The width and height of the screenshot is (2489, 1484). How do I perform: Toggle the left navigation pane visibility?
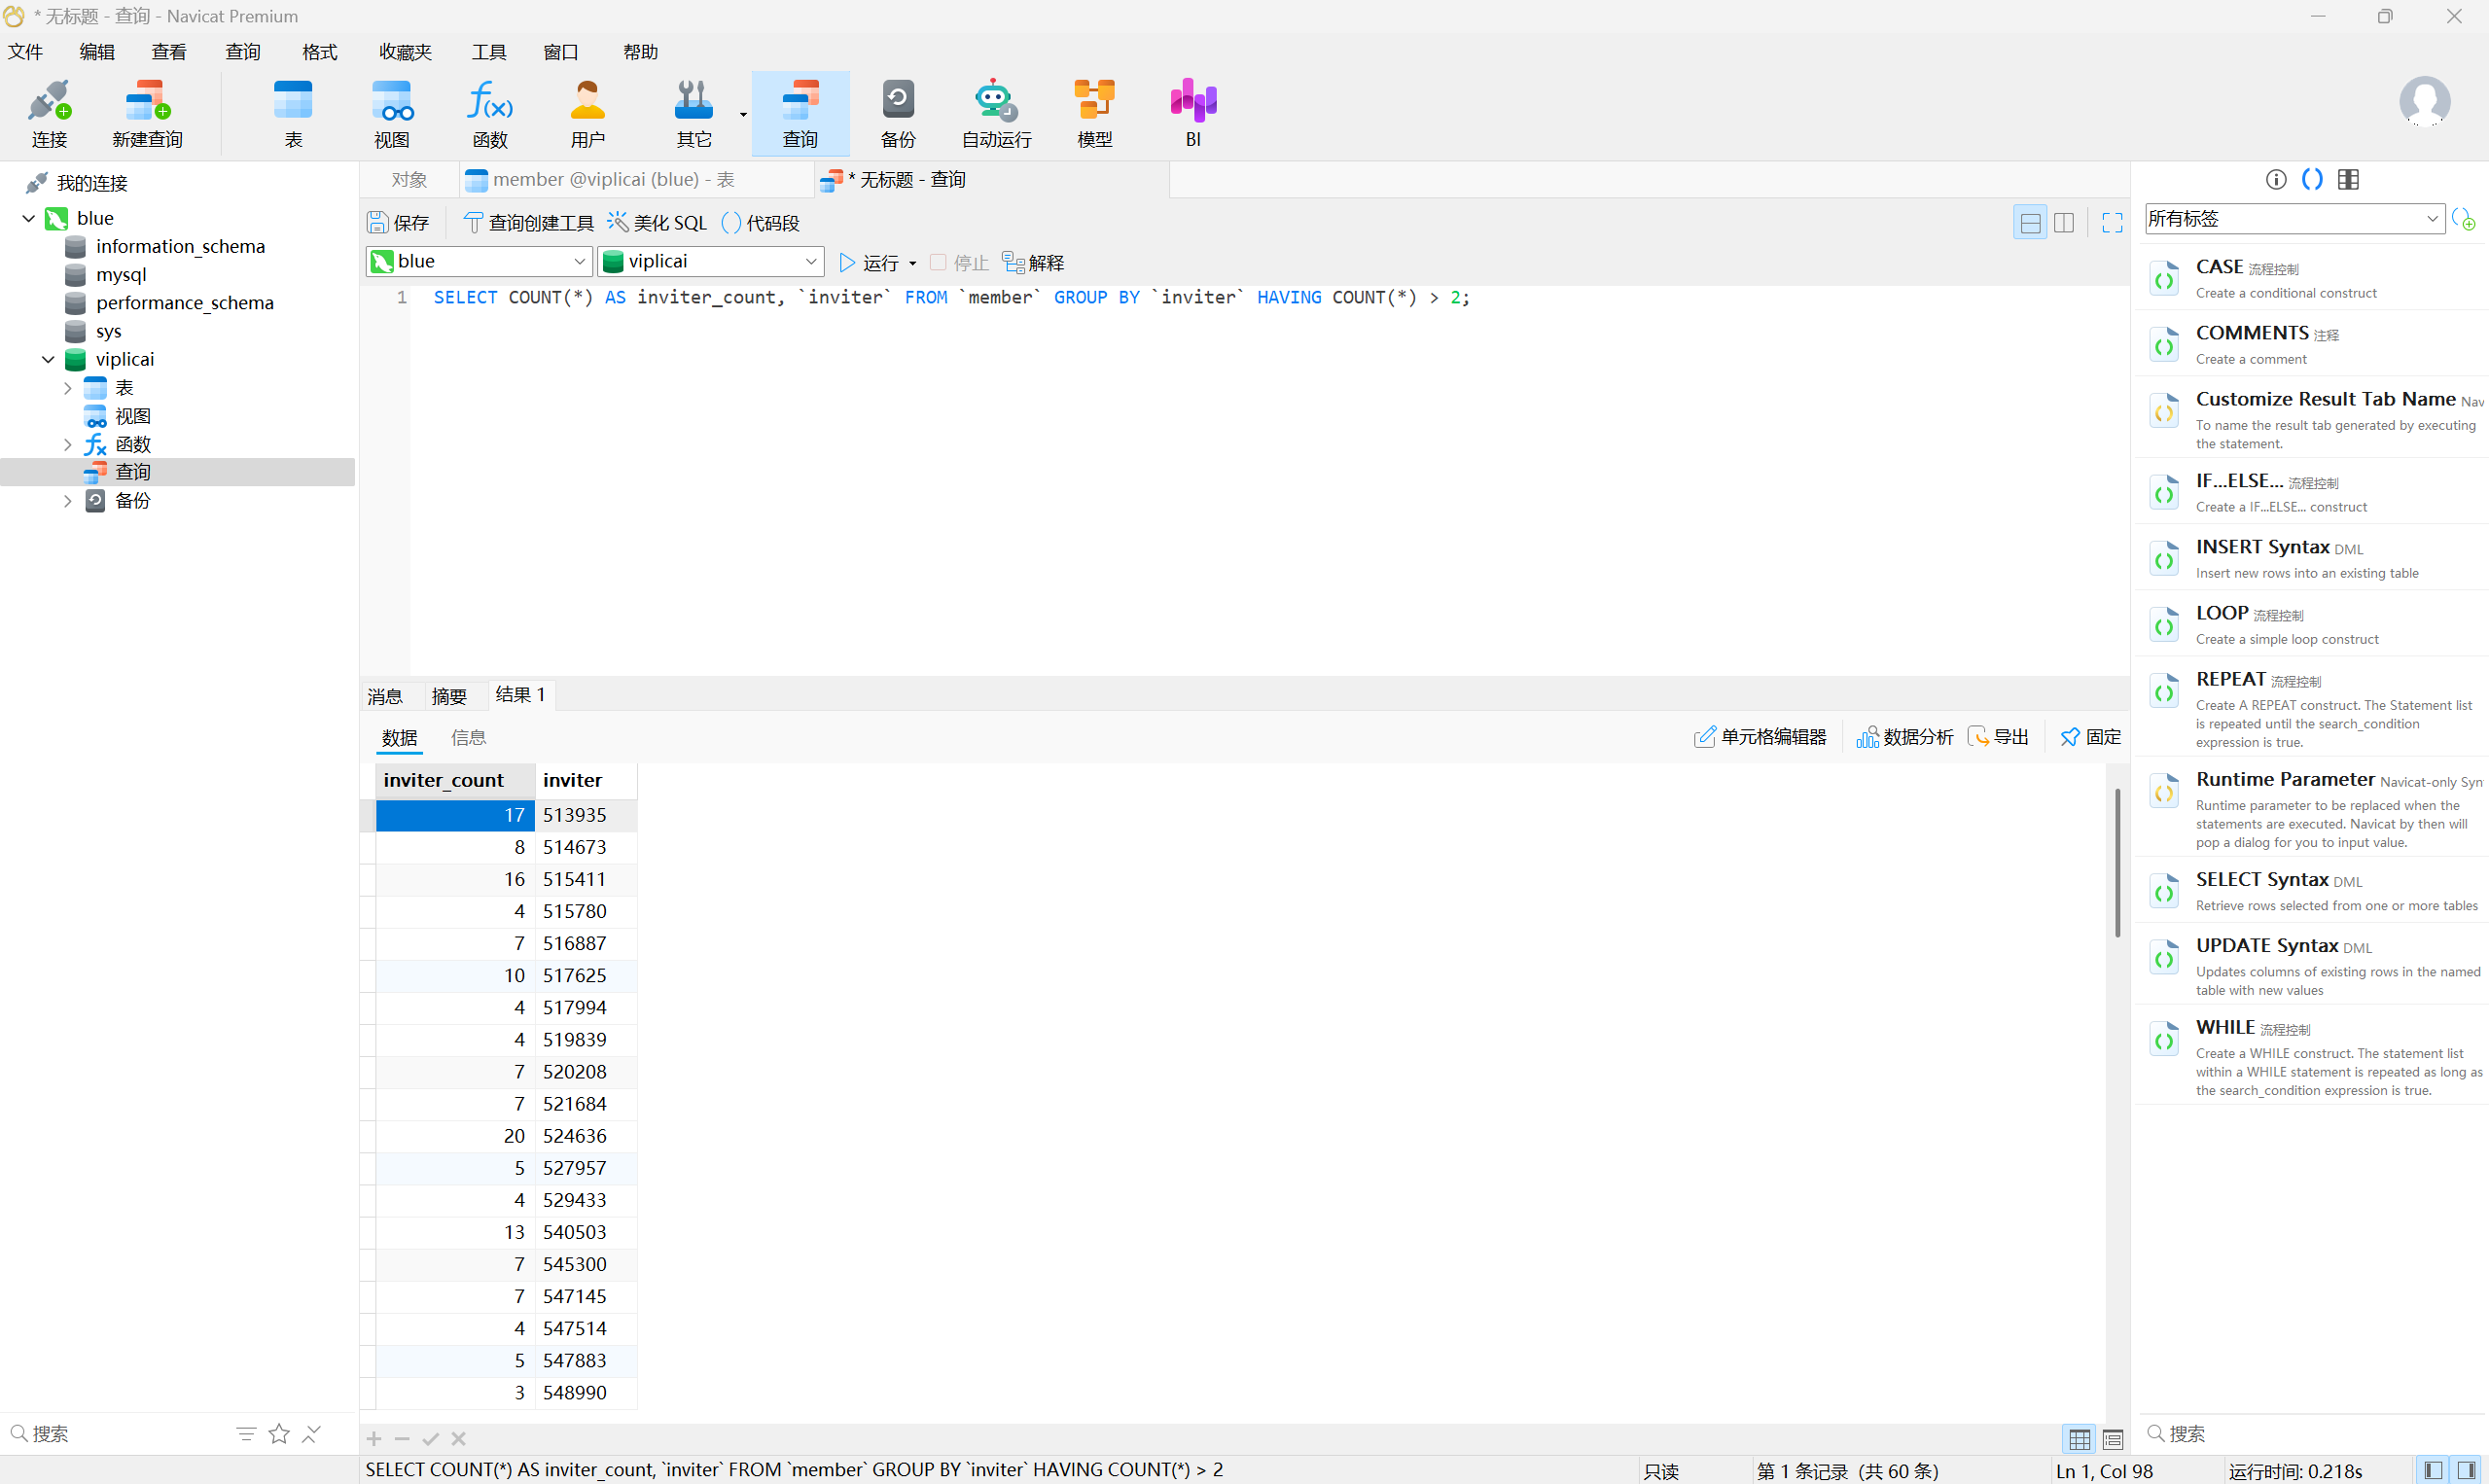(x=2433, y=1470)
